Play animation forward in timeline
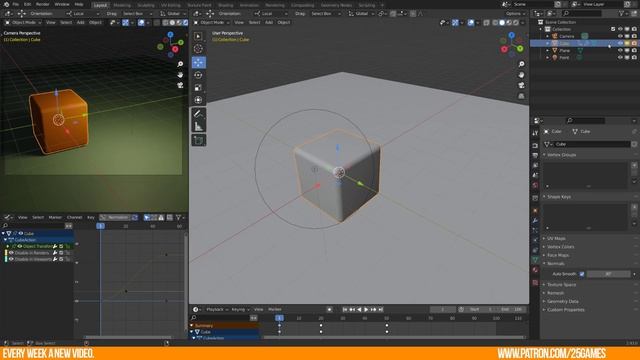This screenshot has width=640, height=360. (x=366, y=310)
